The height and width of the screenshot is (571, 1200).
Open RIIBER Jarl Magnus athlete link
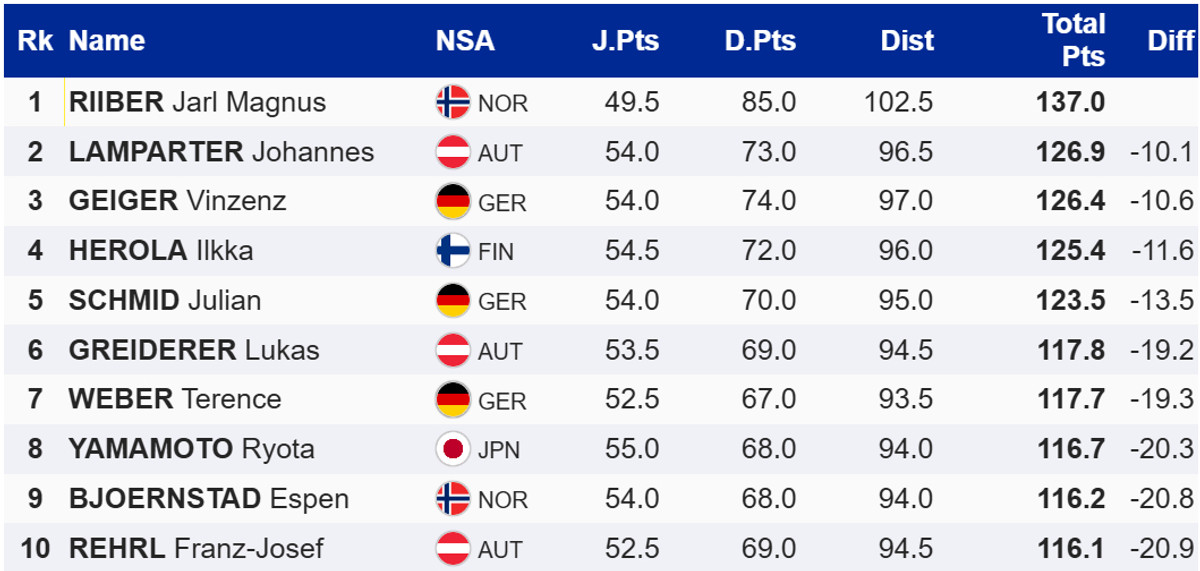point(197,102)
